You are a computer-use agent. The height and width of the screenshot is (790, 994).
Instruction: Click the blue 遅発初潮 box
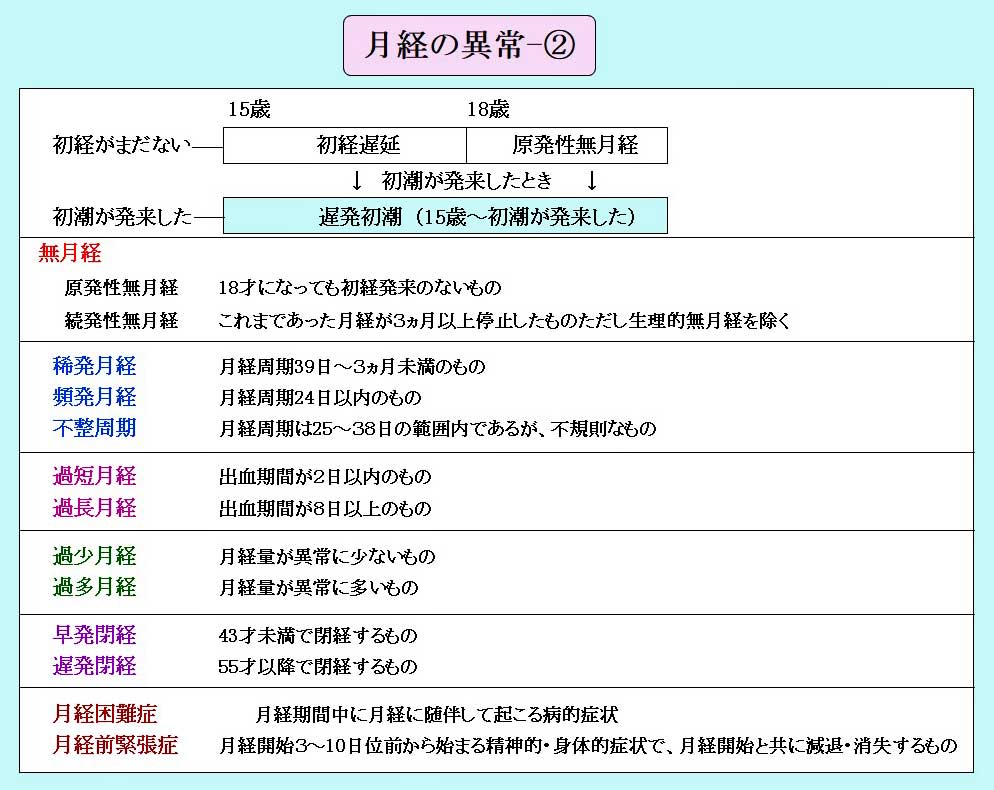[445, 216]
